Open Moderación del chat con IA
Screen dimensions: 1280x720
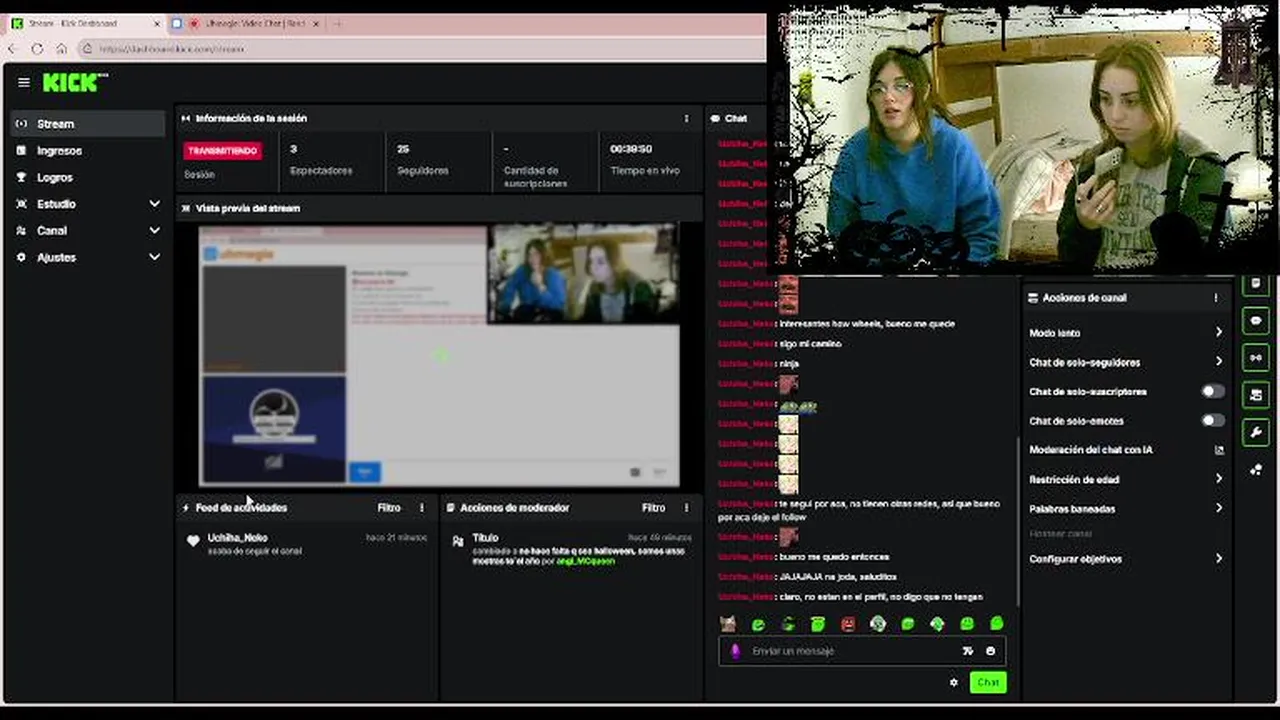(1126, 450)
